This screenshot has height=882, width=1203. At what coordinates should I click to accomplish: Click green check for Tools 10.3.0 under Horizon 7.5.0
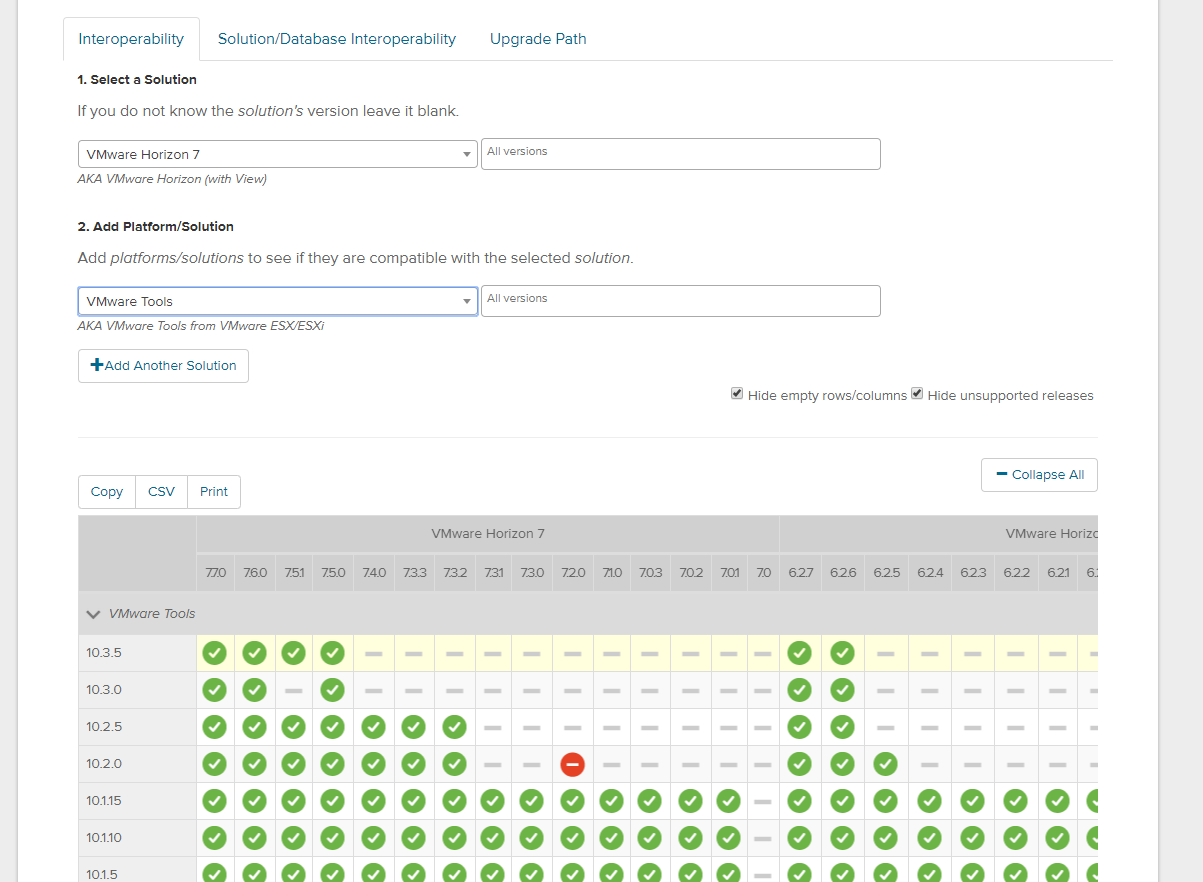332,690
